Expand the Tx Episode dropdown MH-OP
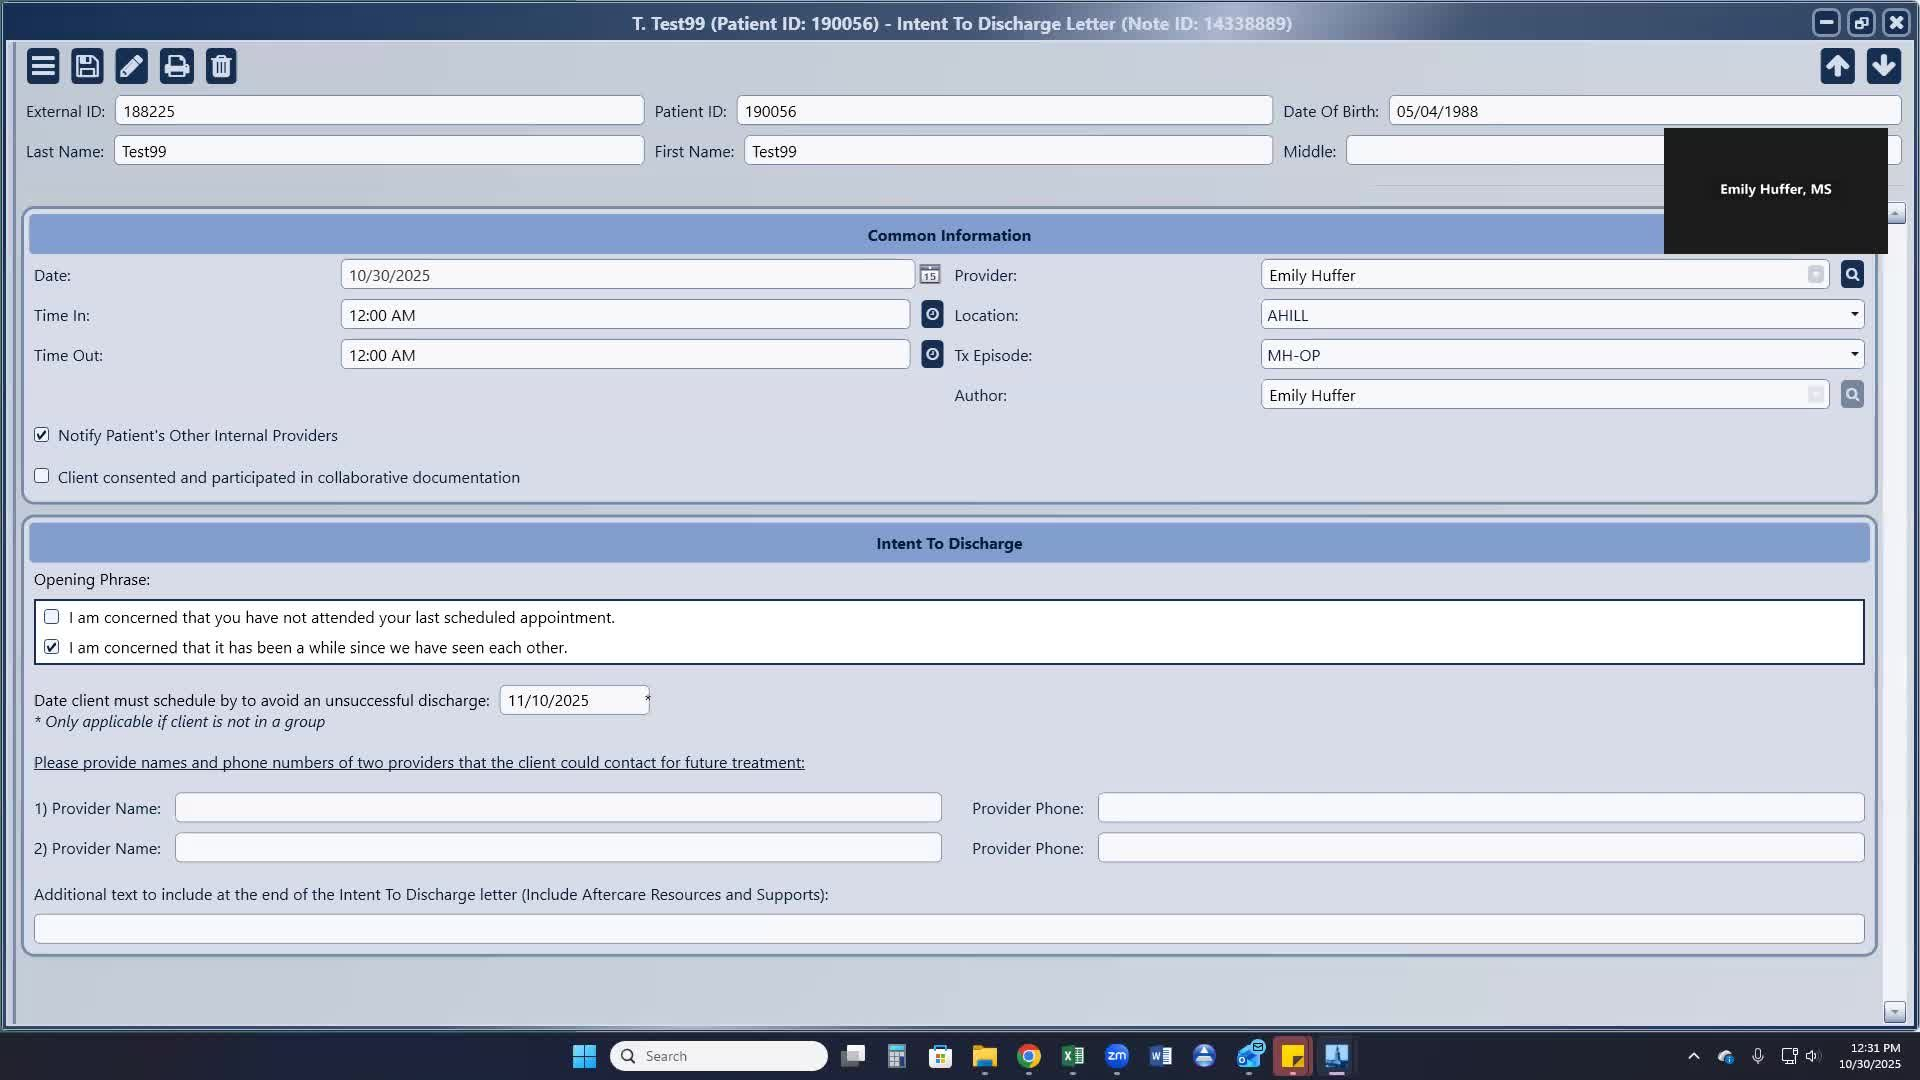Screen dimensions: 1920x1080 [1853, 355]
